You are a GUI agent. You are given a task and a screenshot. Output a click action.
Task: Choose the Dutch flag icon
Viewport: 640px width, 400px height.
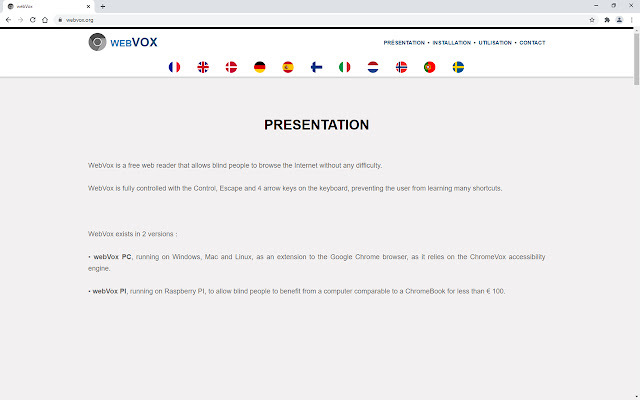click(x=373, y=67)
